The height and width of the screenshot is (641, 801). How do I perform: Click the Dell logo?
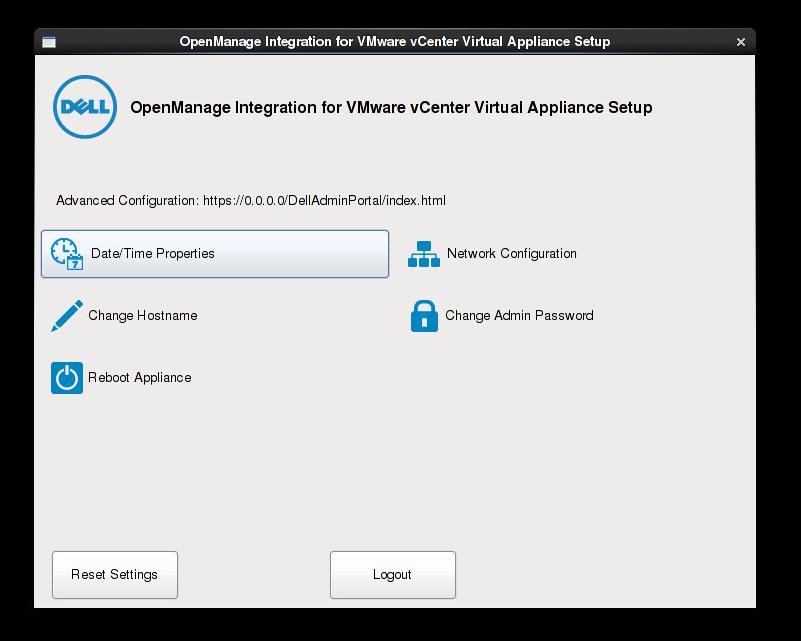85,107
